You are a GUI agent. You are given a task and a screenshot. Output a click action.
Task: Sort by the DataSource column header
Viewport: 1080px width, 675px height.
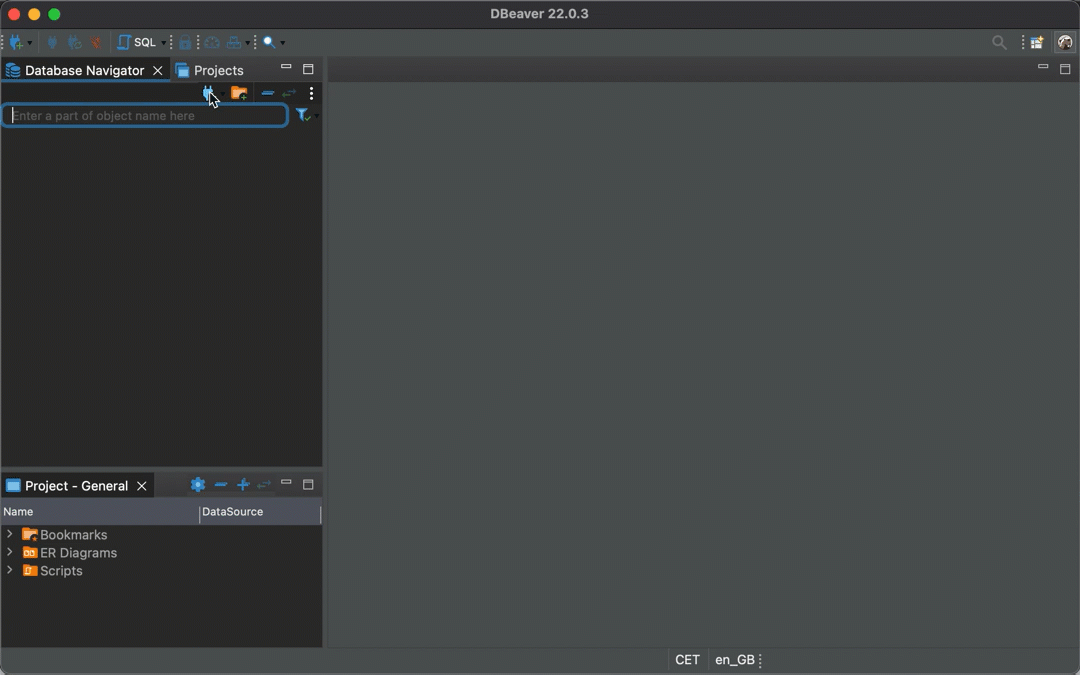[x=260, y=512]
